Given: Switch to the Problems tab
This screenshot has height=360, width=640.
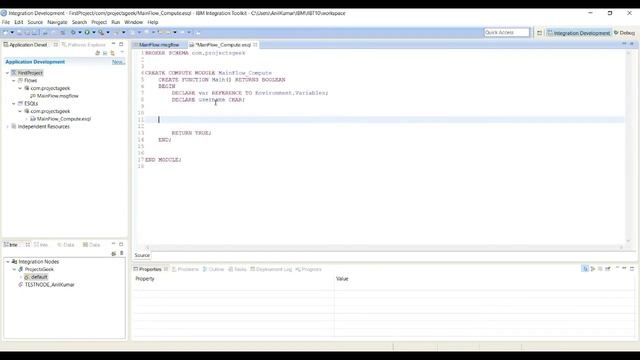Looking at the screenshot, I should pyautogui.click(x=185, y=269).
